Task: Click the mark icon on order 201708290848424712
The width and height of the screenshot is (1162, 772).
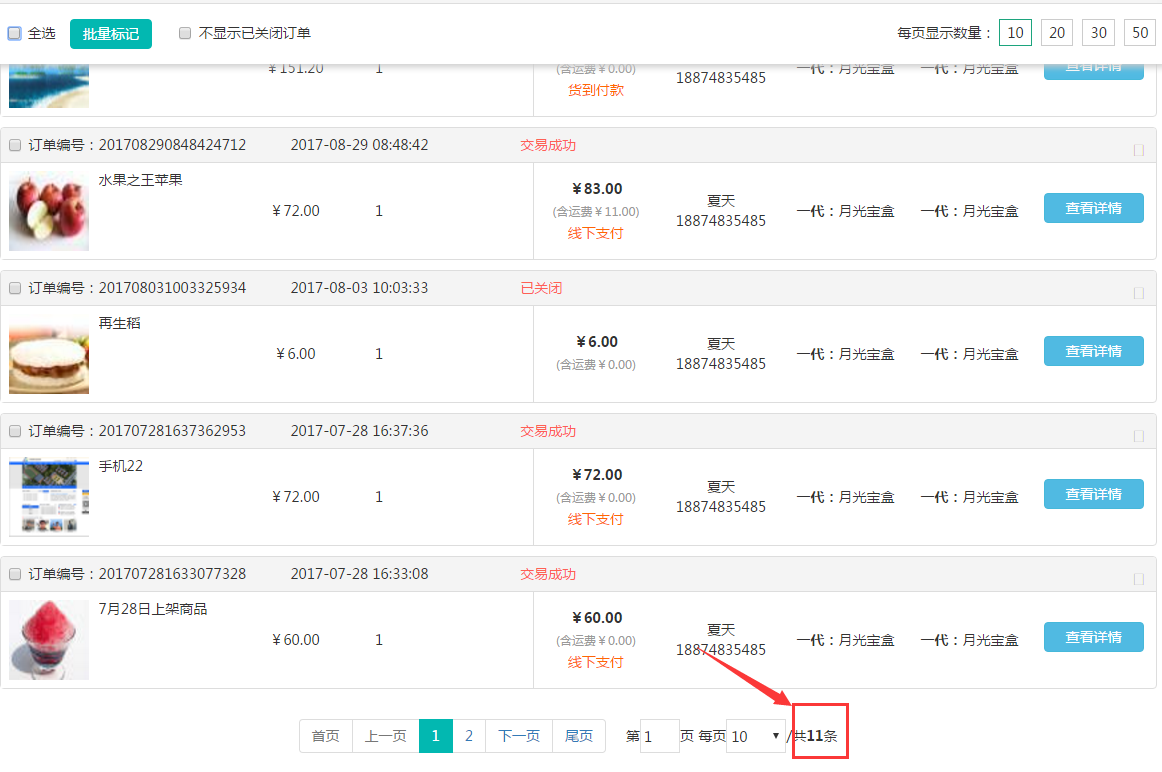Action: click(1138, 151)
